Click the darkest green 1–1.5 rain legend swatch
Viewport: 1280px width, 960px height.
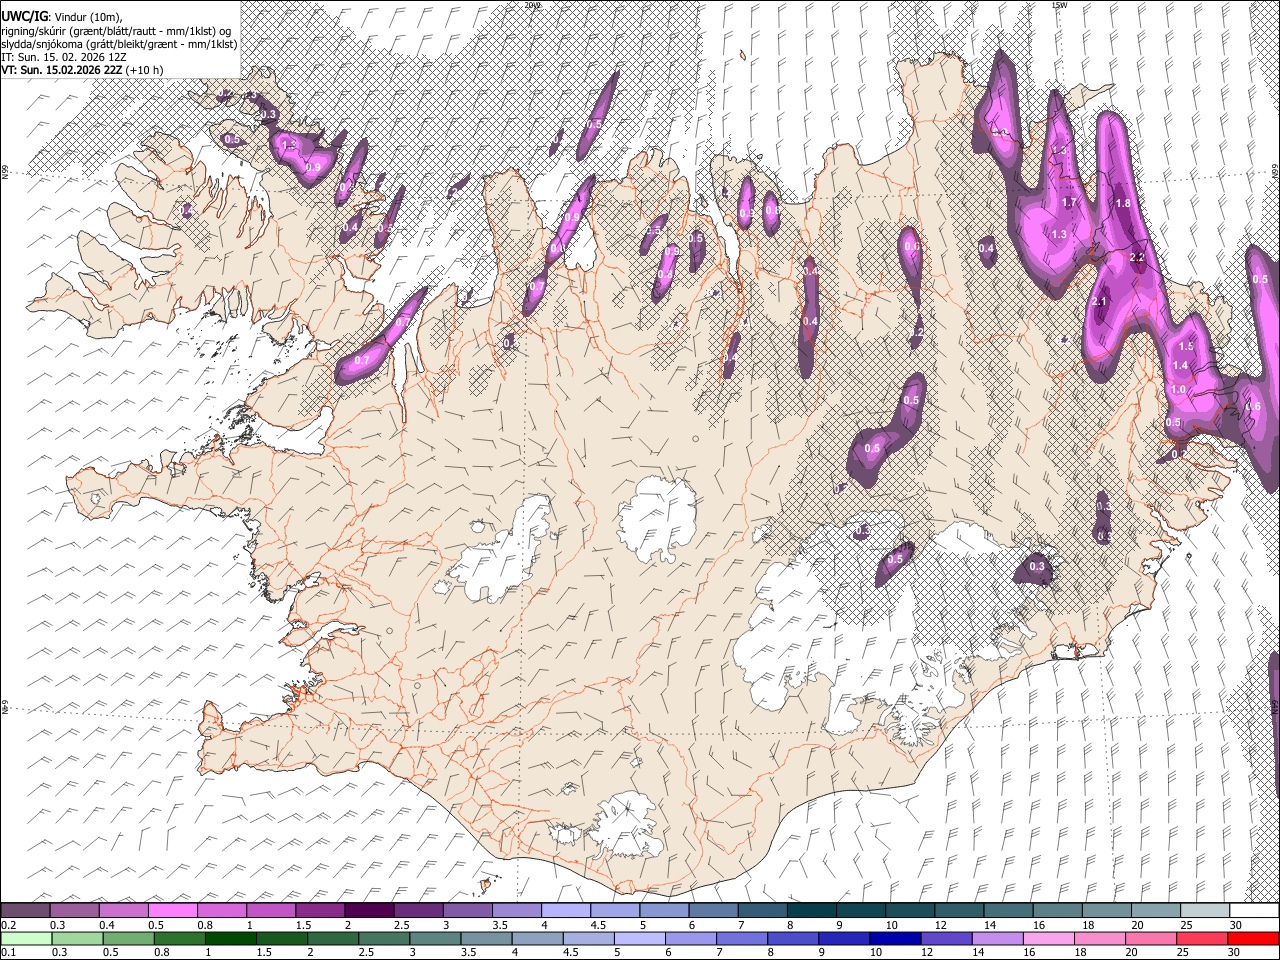(x=231, y=939)
